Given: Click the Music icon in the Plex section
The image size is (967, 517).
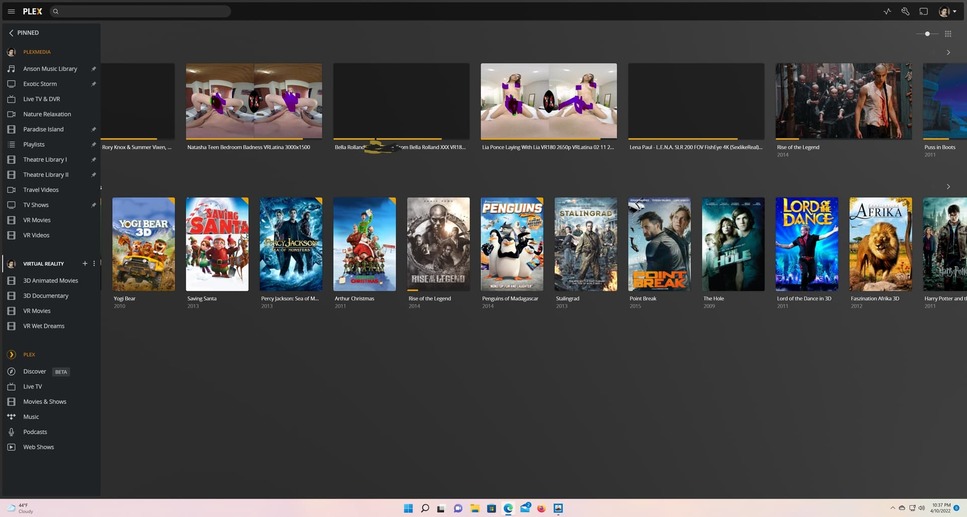Looking at the screenshot, I should tap(11, 416).
